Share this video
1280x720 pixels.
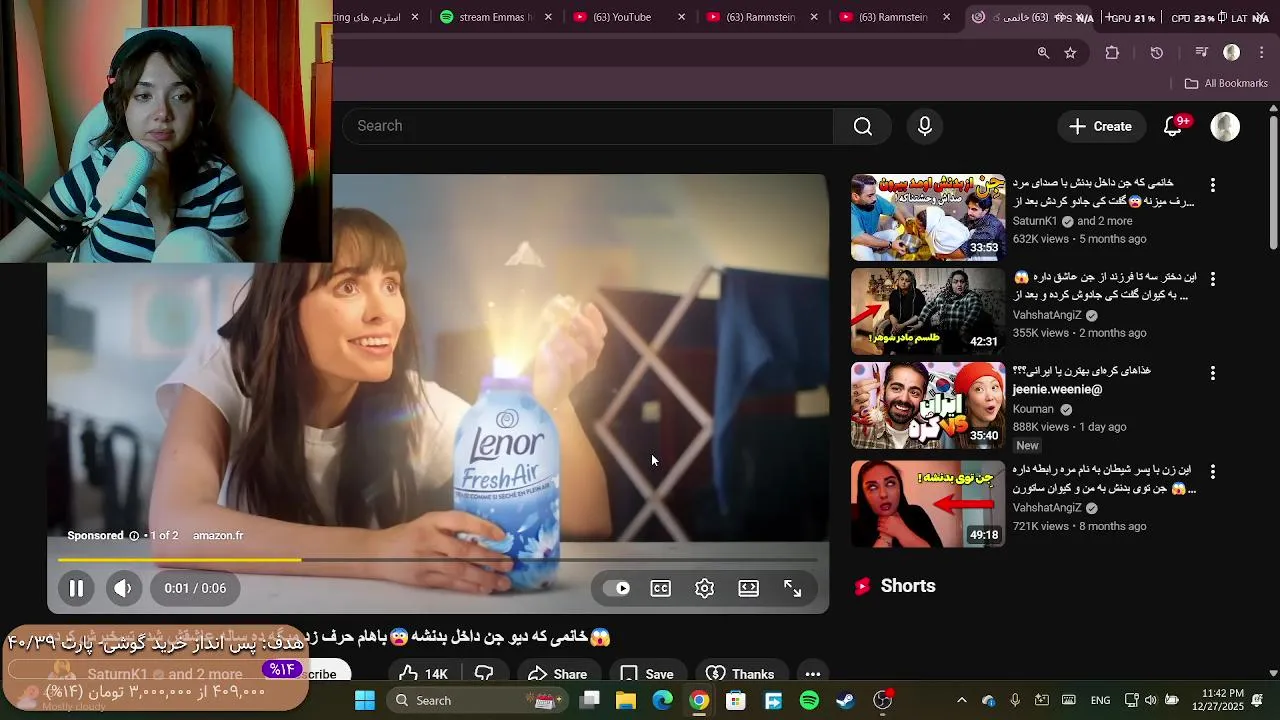click(x=557, y=674)
